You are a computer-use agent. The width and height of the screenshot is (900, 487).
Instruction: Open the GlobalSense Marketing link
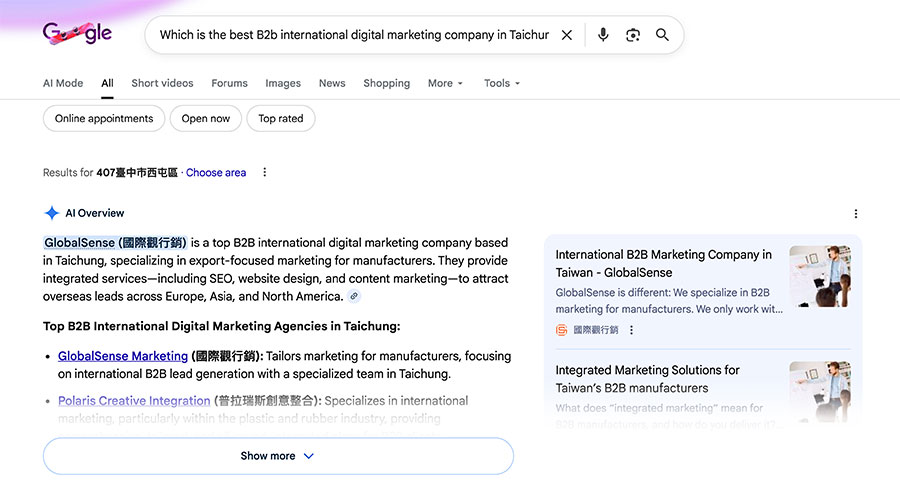(x=123, y=356)
